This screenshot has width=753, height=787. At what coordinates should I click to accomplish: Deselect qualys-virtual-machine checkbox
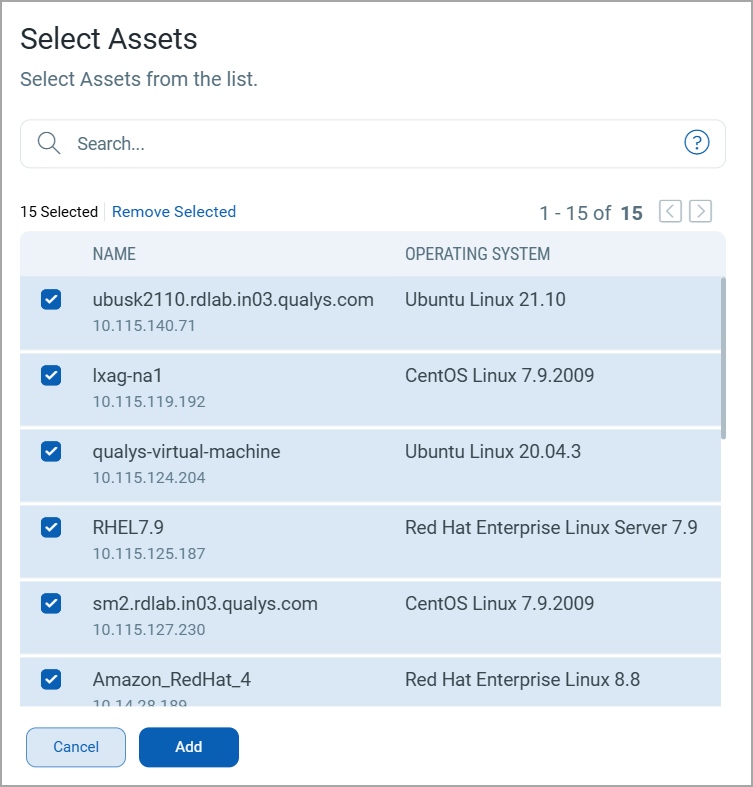pyautogui.click(x=51, y=452)
